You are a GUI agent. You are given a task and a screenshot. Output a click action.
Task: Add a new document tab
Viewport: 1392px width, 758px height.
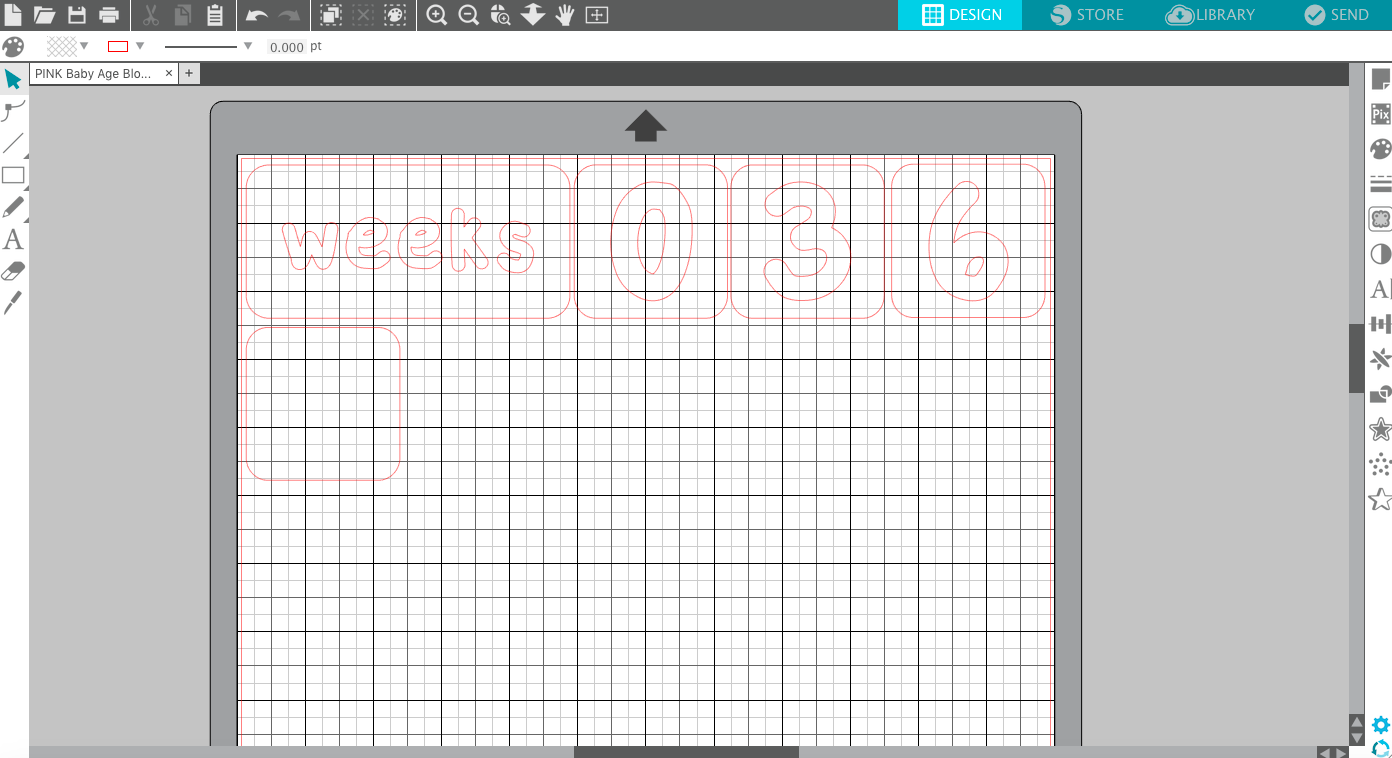(x=189, y=73)
